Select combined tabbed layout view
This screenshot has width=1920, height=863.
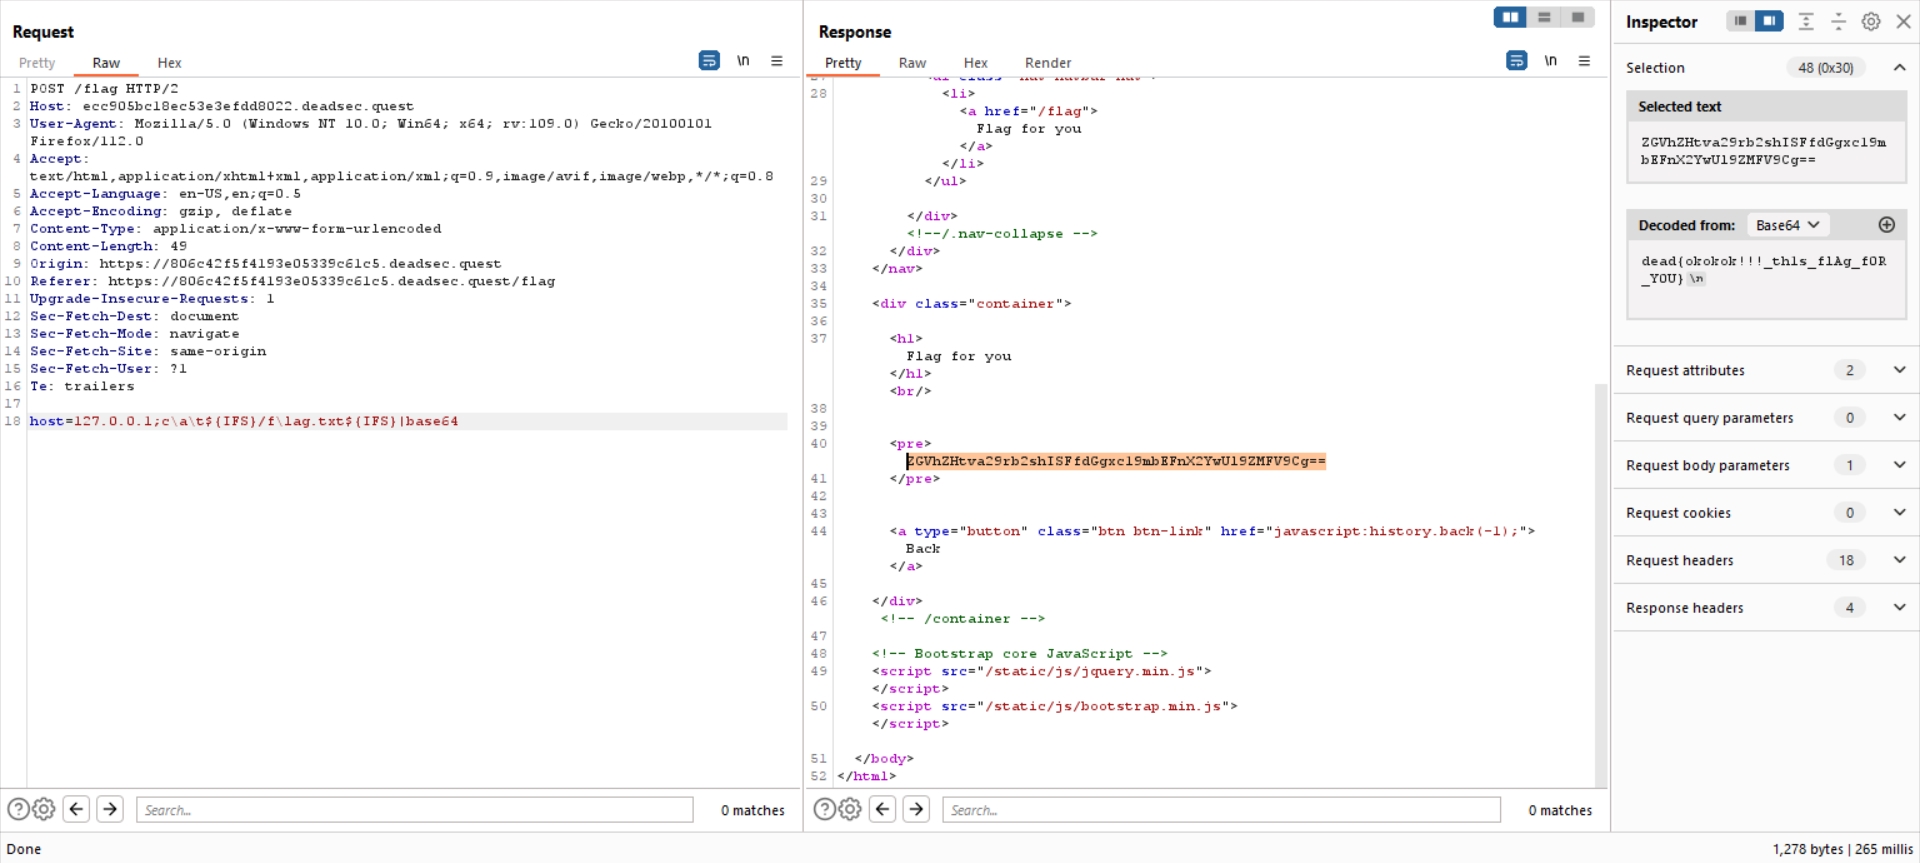pyautogui.click(x=1578, y=17)
